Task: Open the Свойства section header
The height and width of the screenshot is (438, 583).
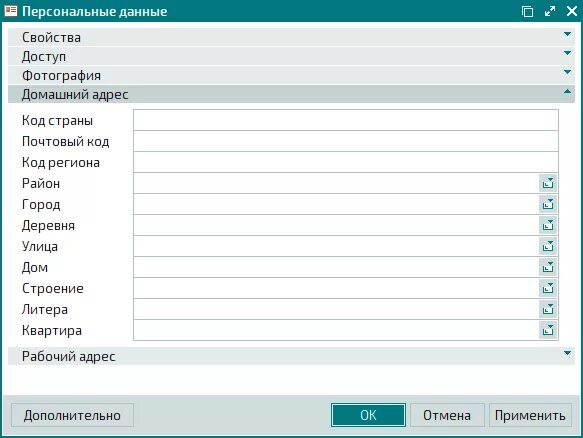Action: click(292, 37)
